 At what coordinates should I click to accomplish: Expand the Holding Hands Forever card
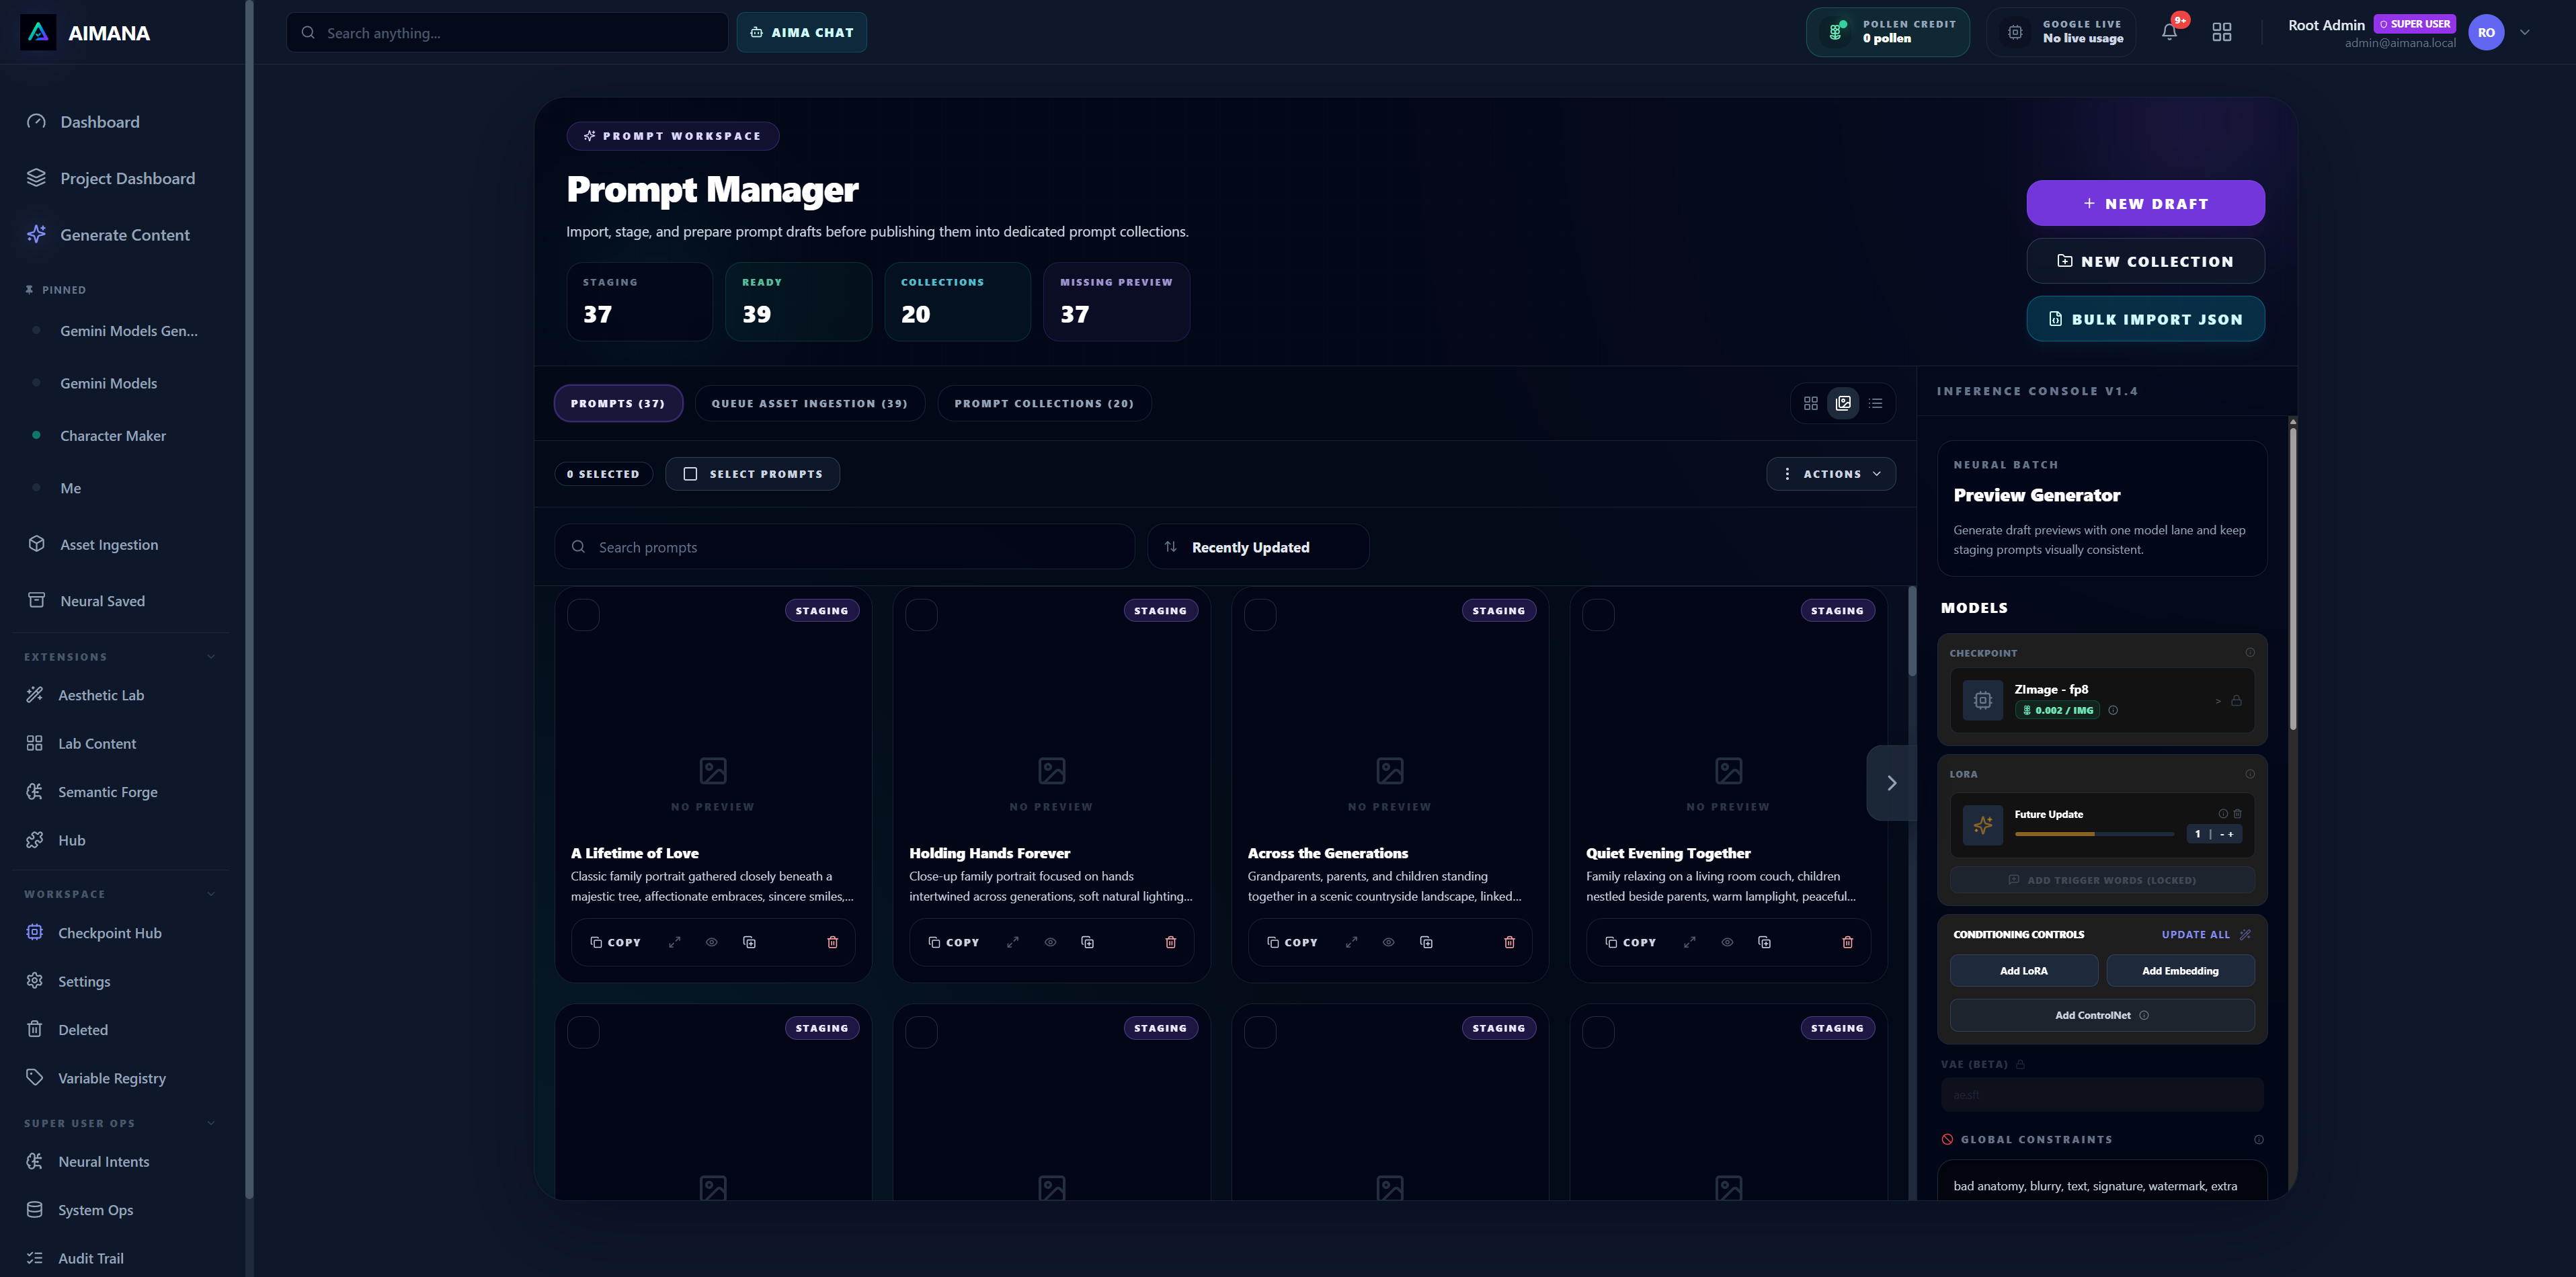click(1013, 942)
